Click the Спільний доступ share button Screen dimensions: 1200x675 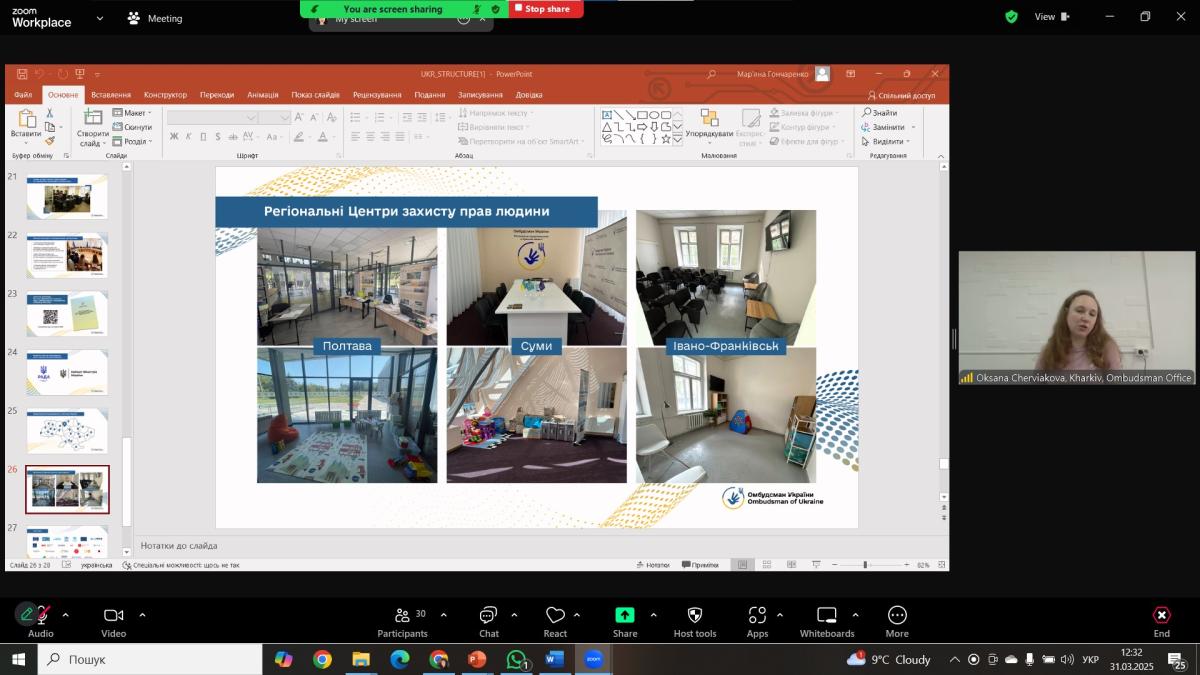click(x=901, y=95)
